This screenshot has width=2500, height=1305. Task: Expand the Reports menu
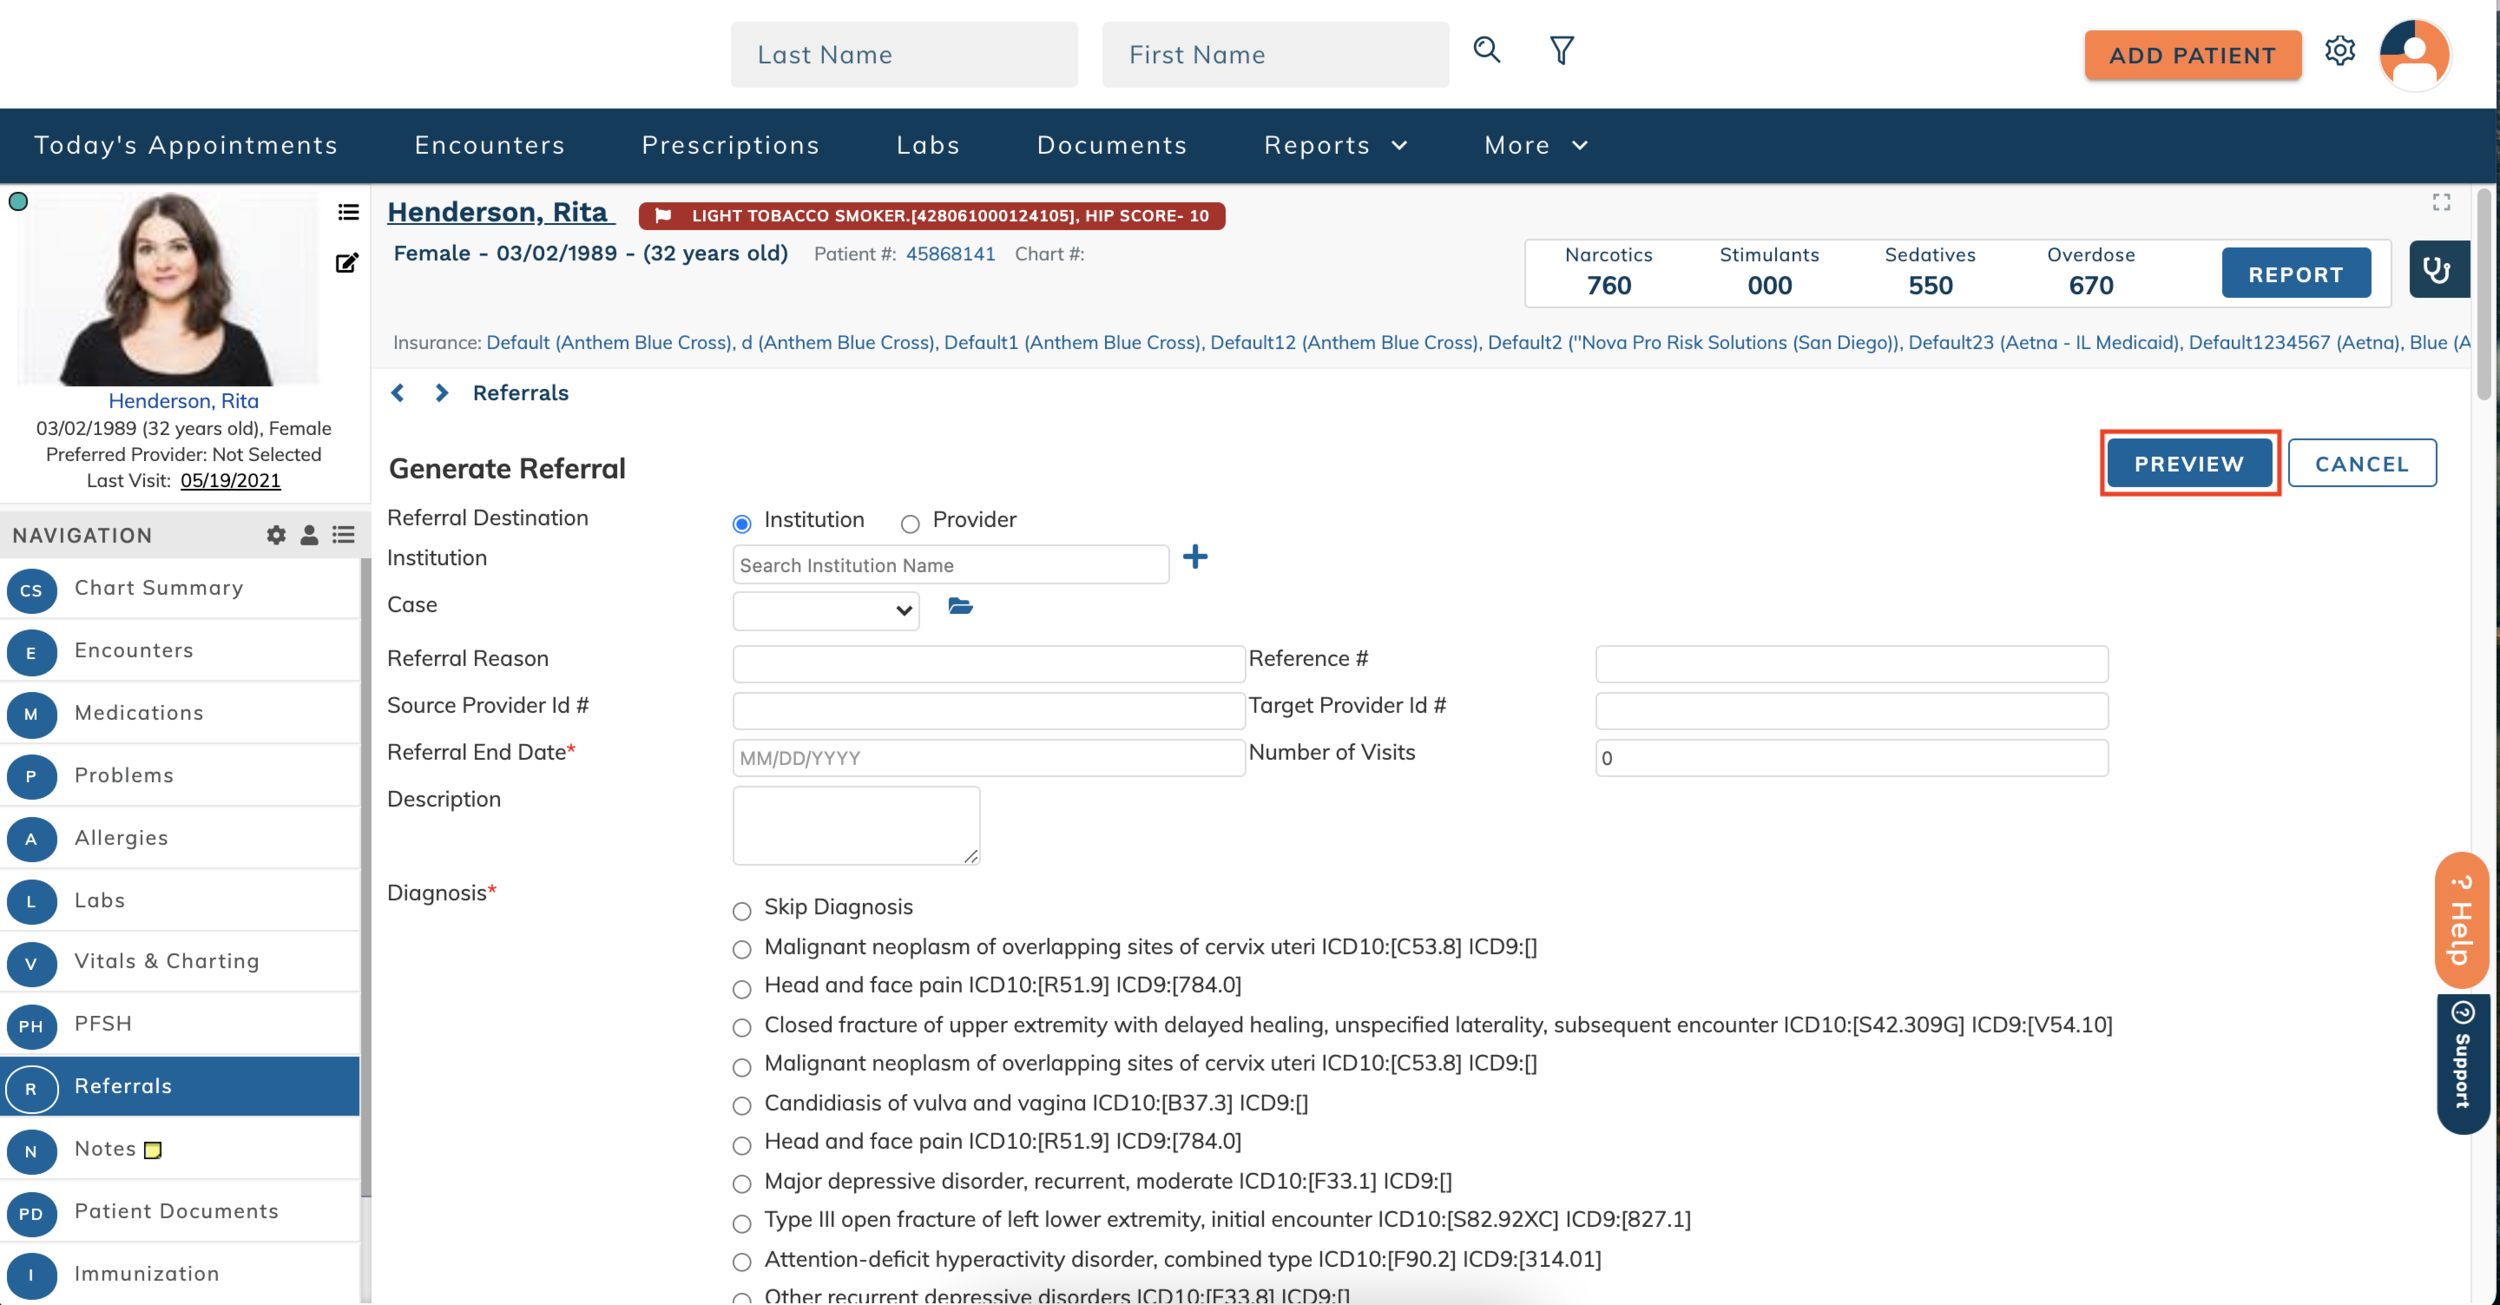[1335, 146]
